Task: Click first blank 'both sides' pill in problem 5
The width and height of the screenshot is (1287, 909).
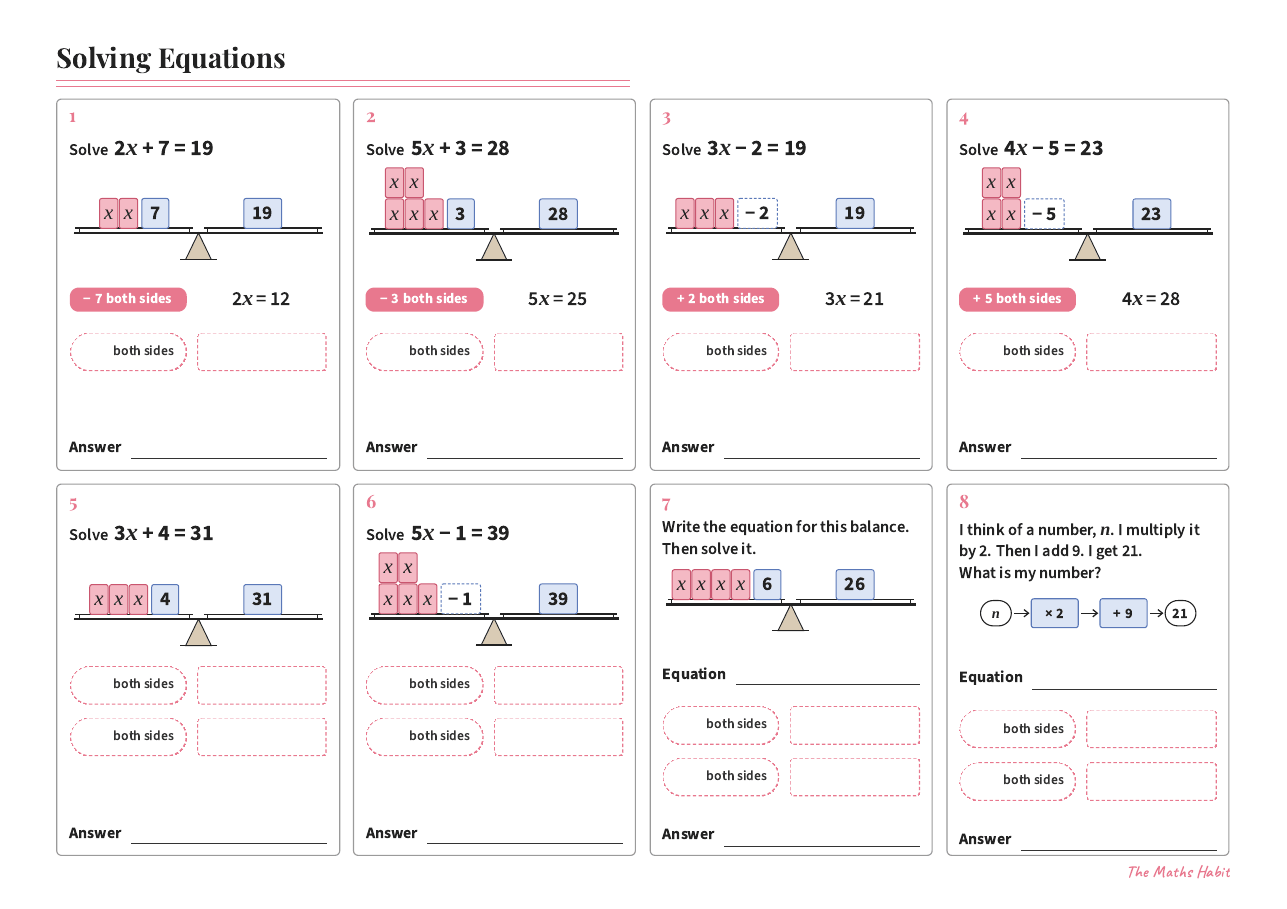Action: point(128,685)
